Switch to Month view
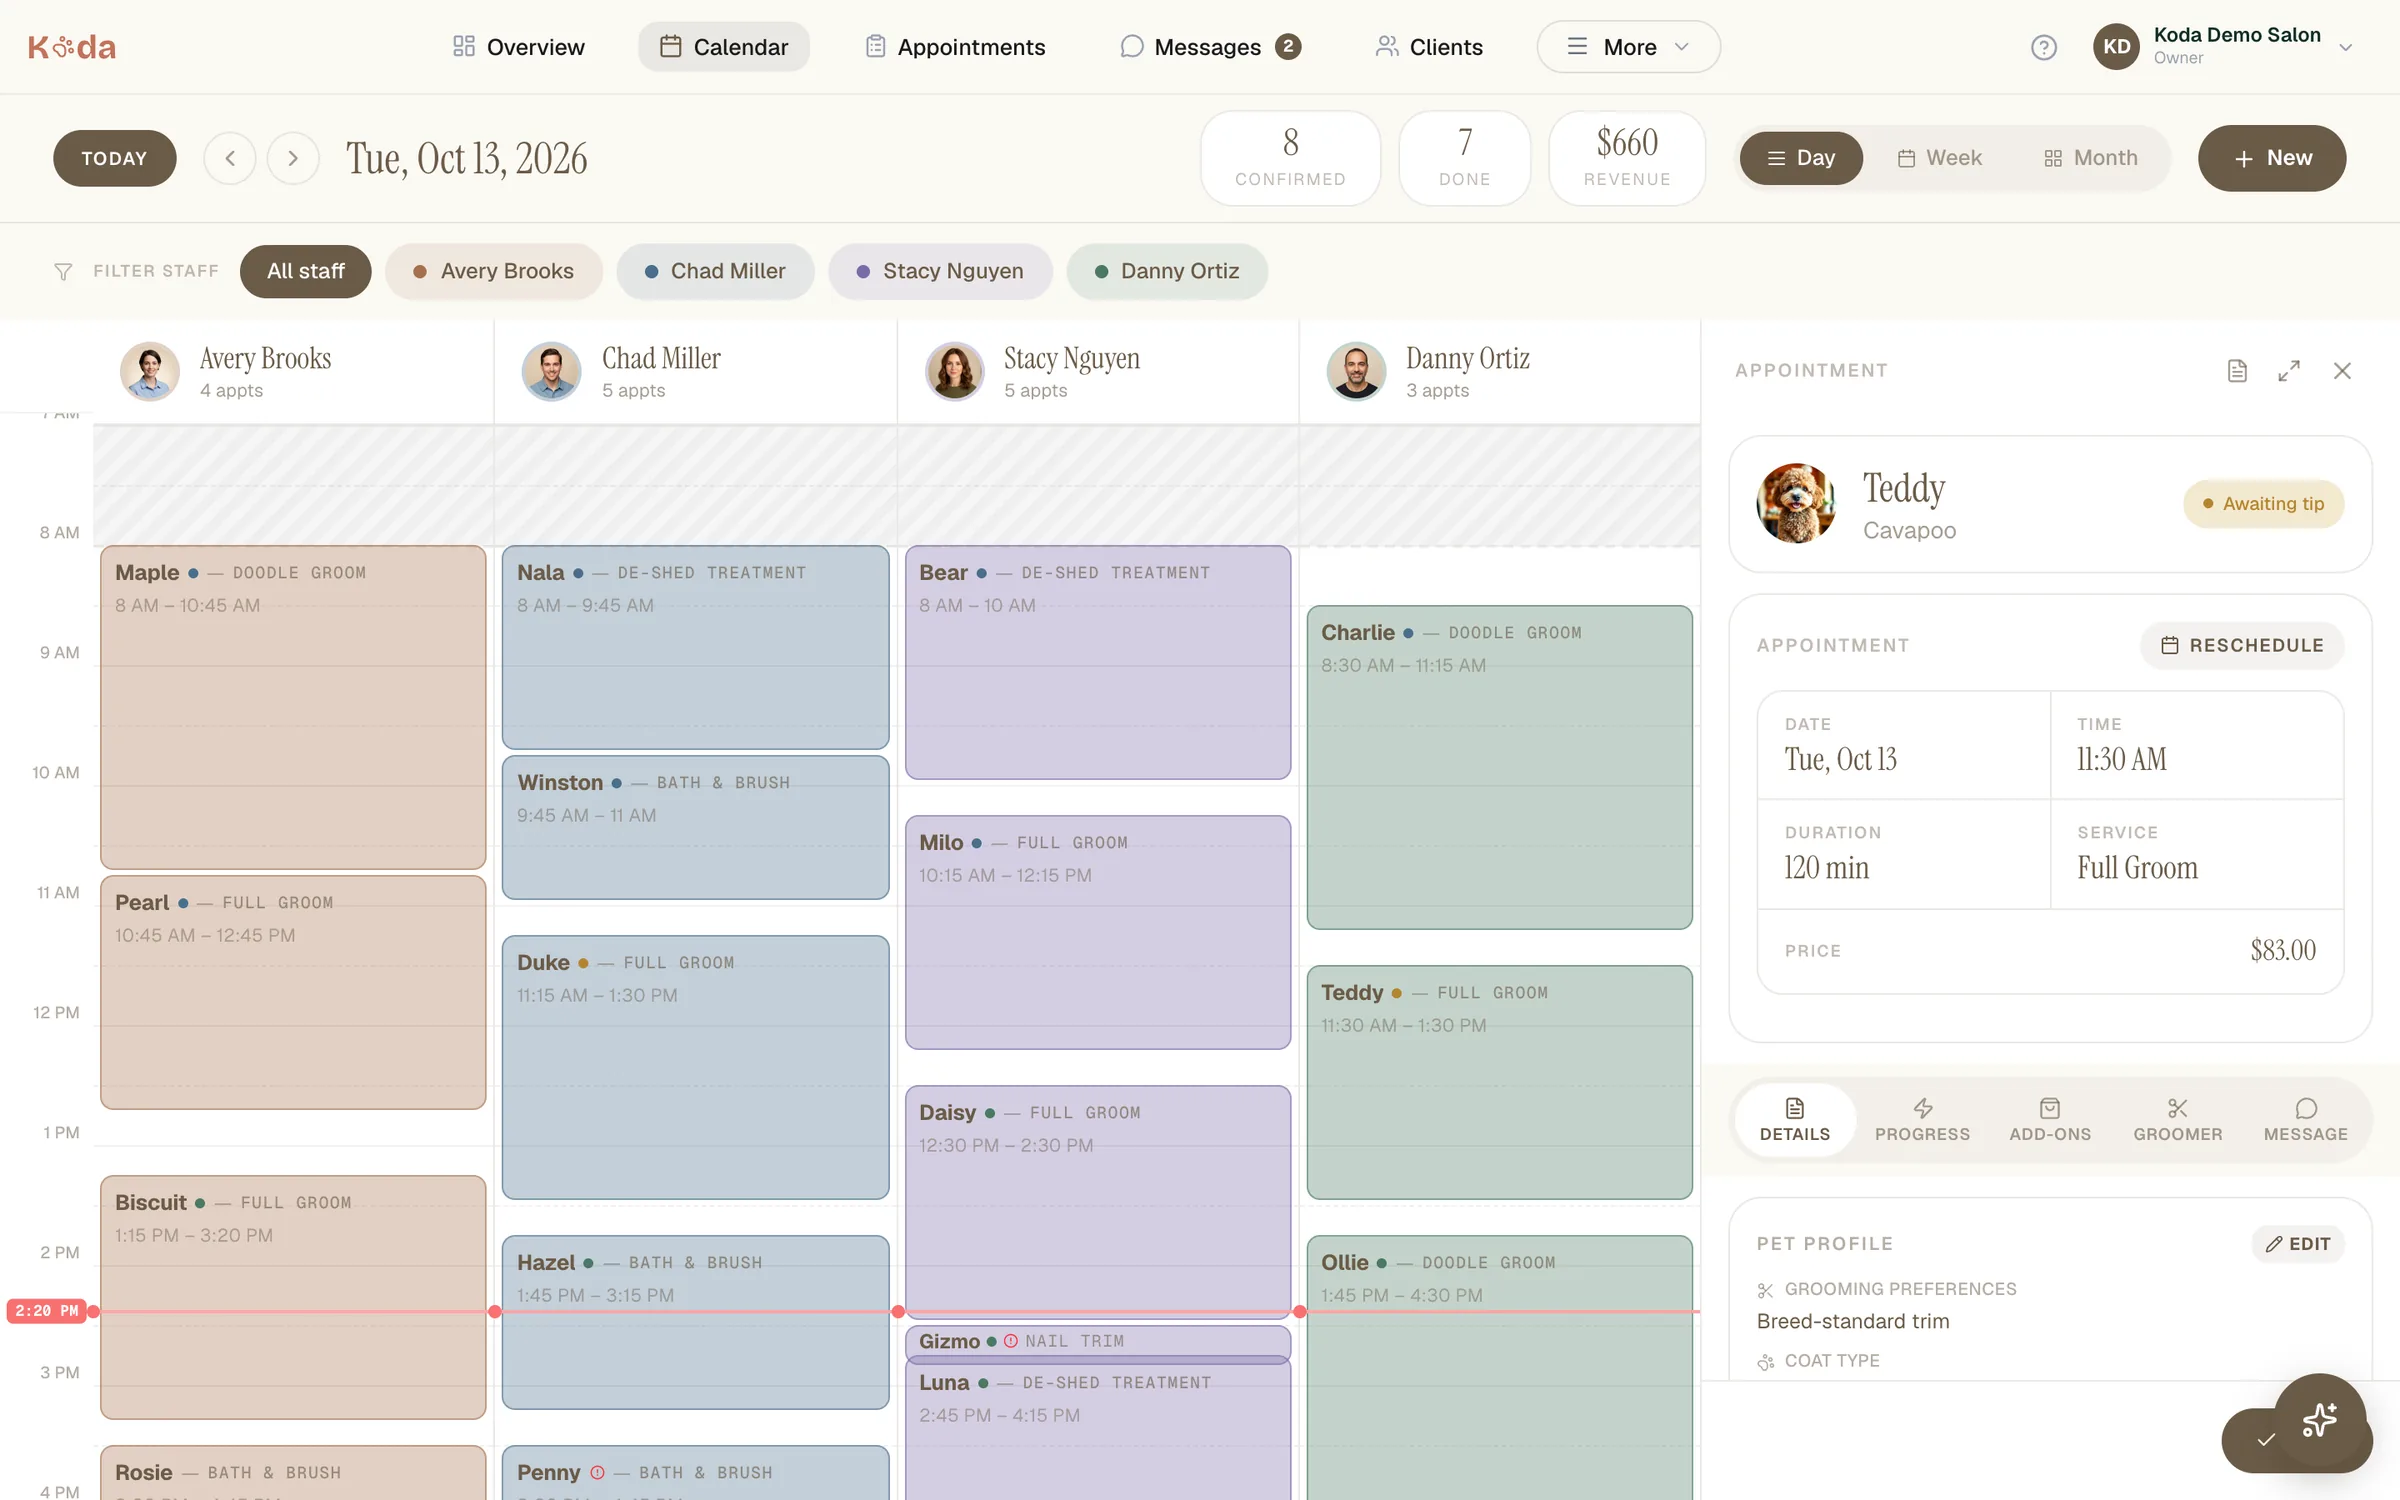Screen dimensions: 2400x1500 pyautogui.click(x=2090, y=158)
